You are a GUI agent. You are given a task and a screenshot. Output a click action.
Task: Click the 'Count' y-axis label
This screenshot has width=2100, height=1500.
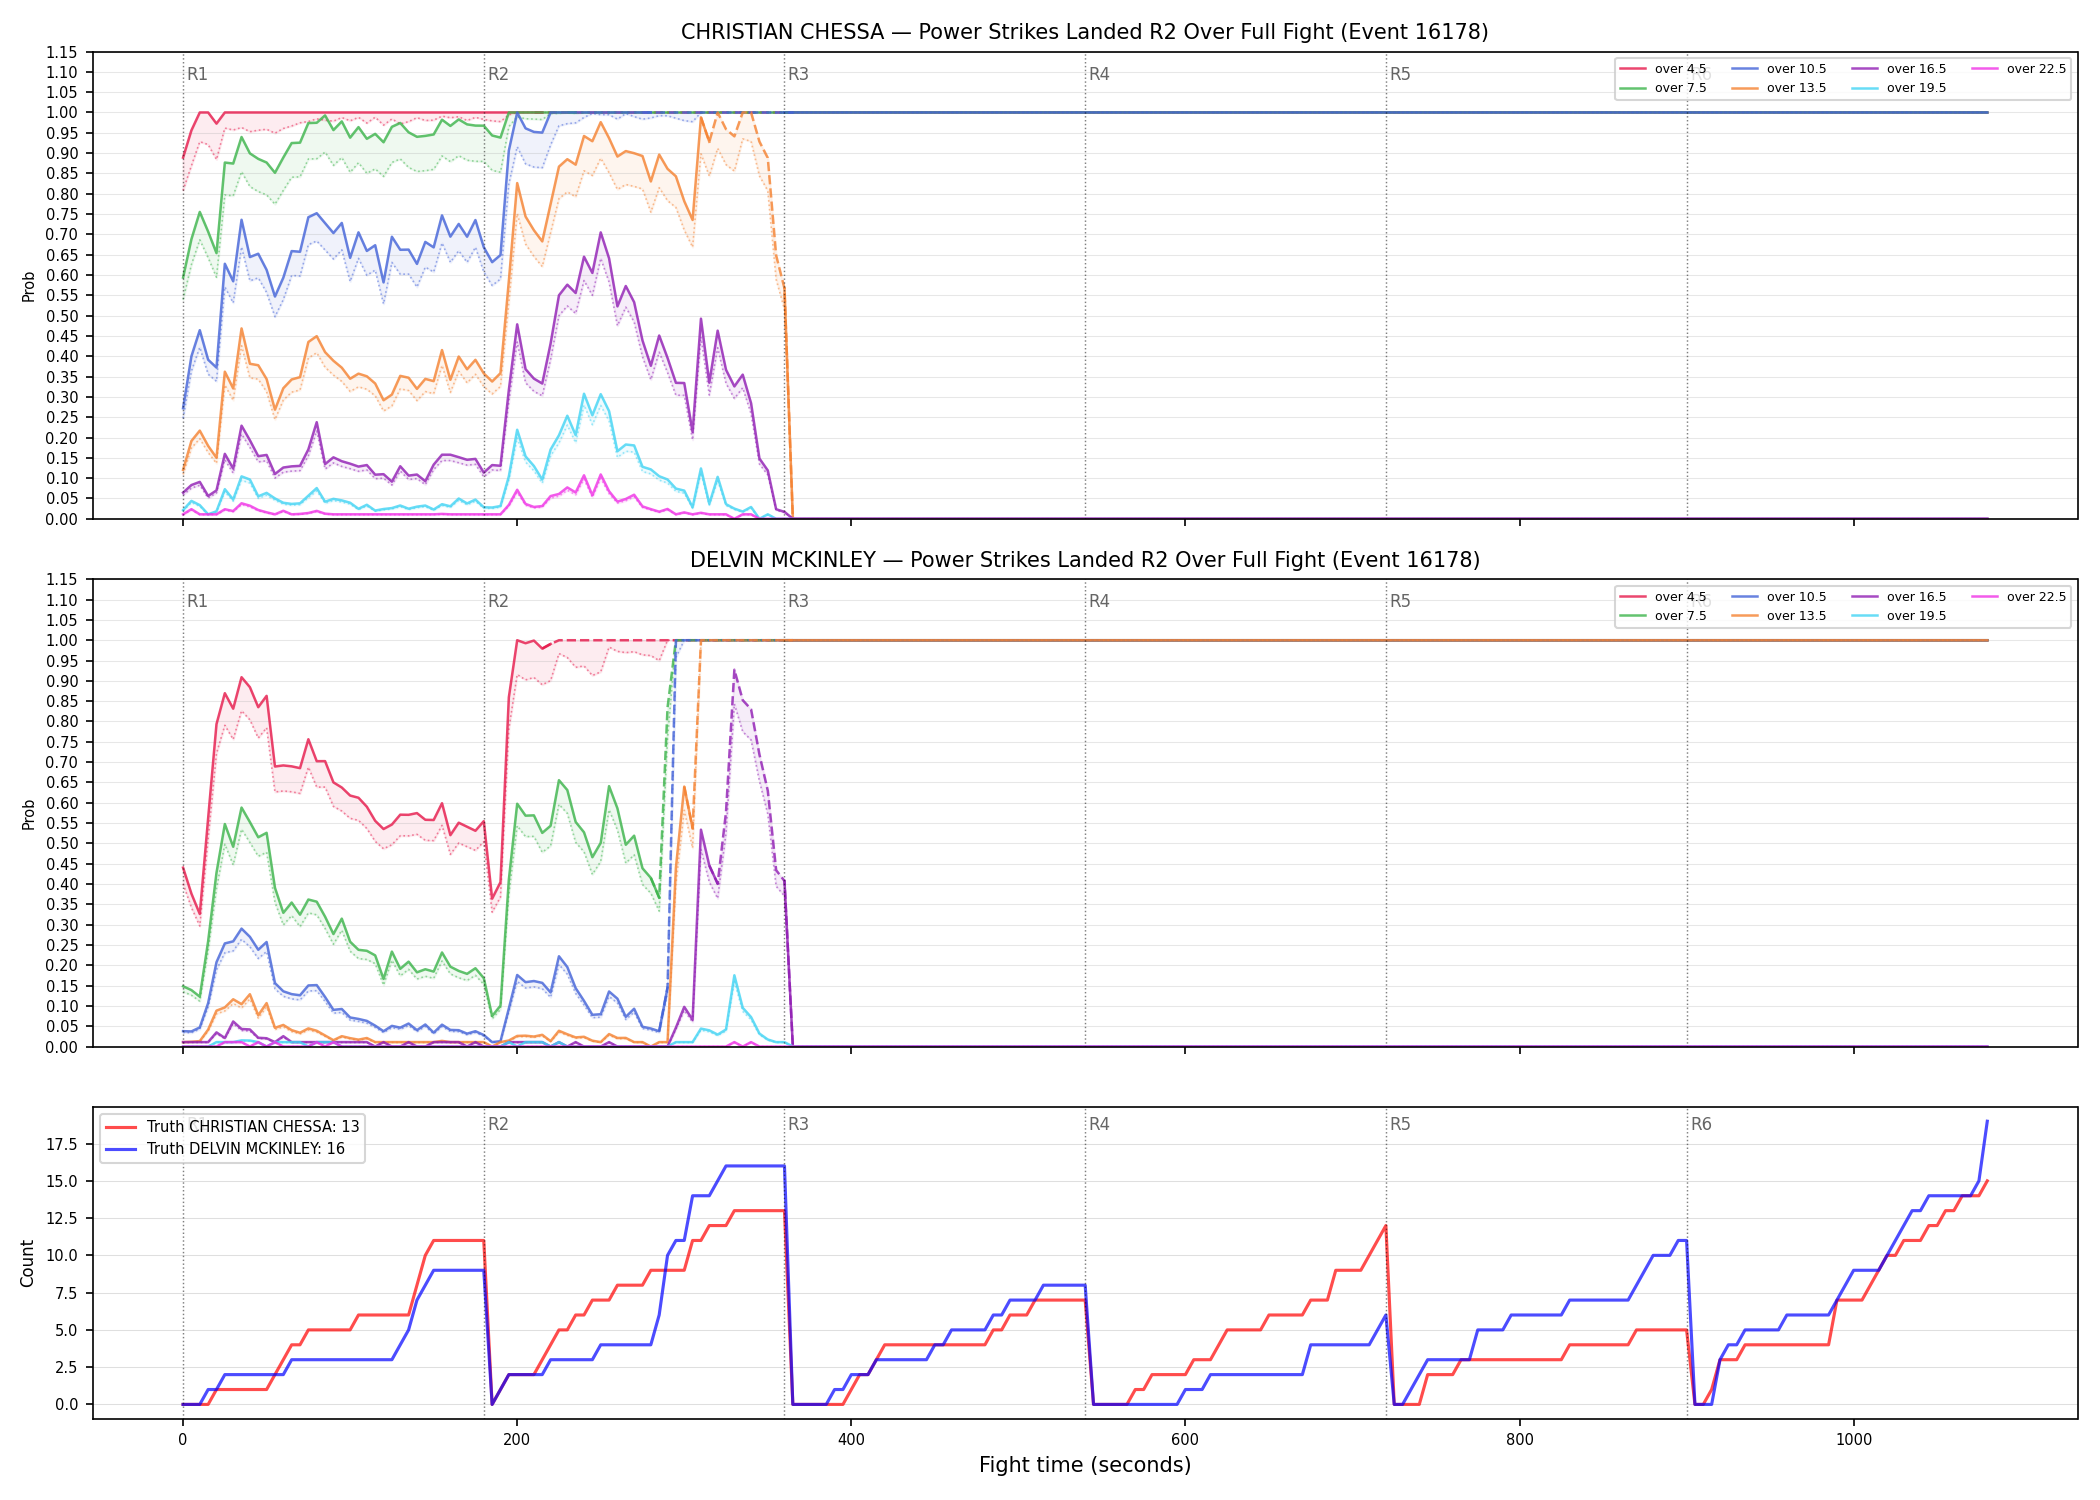[27, 1263]
